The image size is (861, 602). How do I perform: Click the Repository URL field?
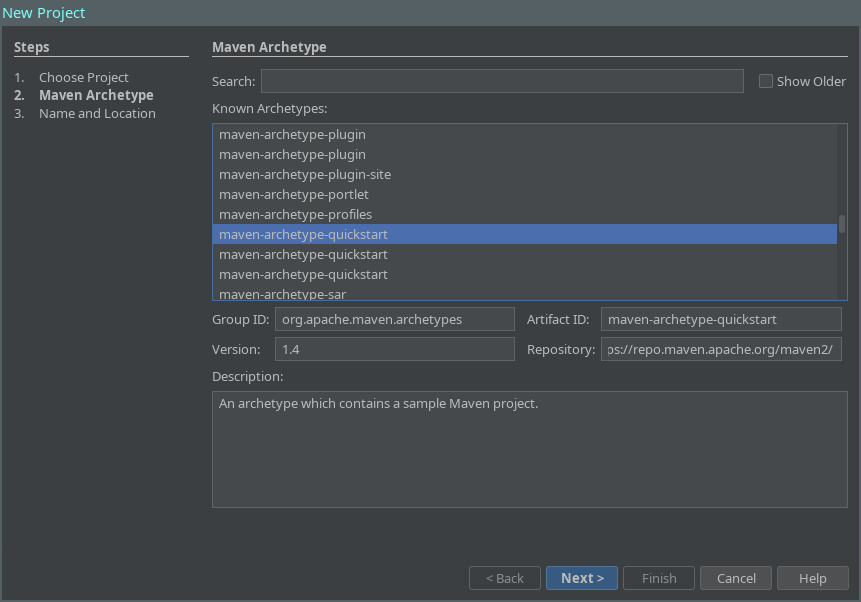coord(720,349)
